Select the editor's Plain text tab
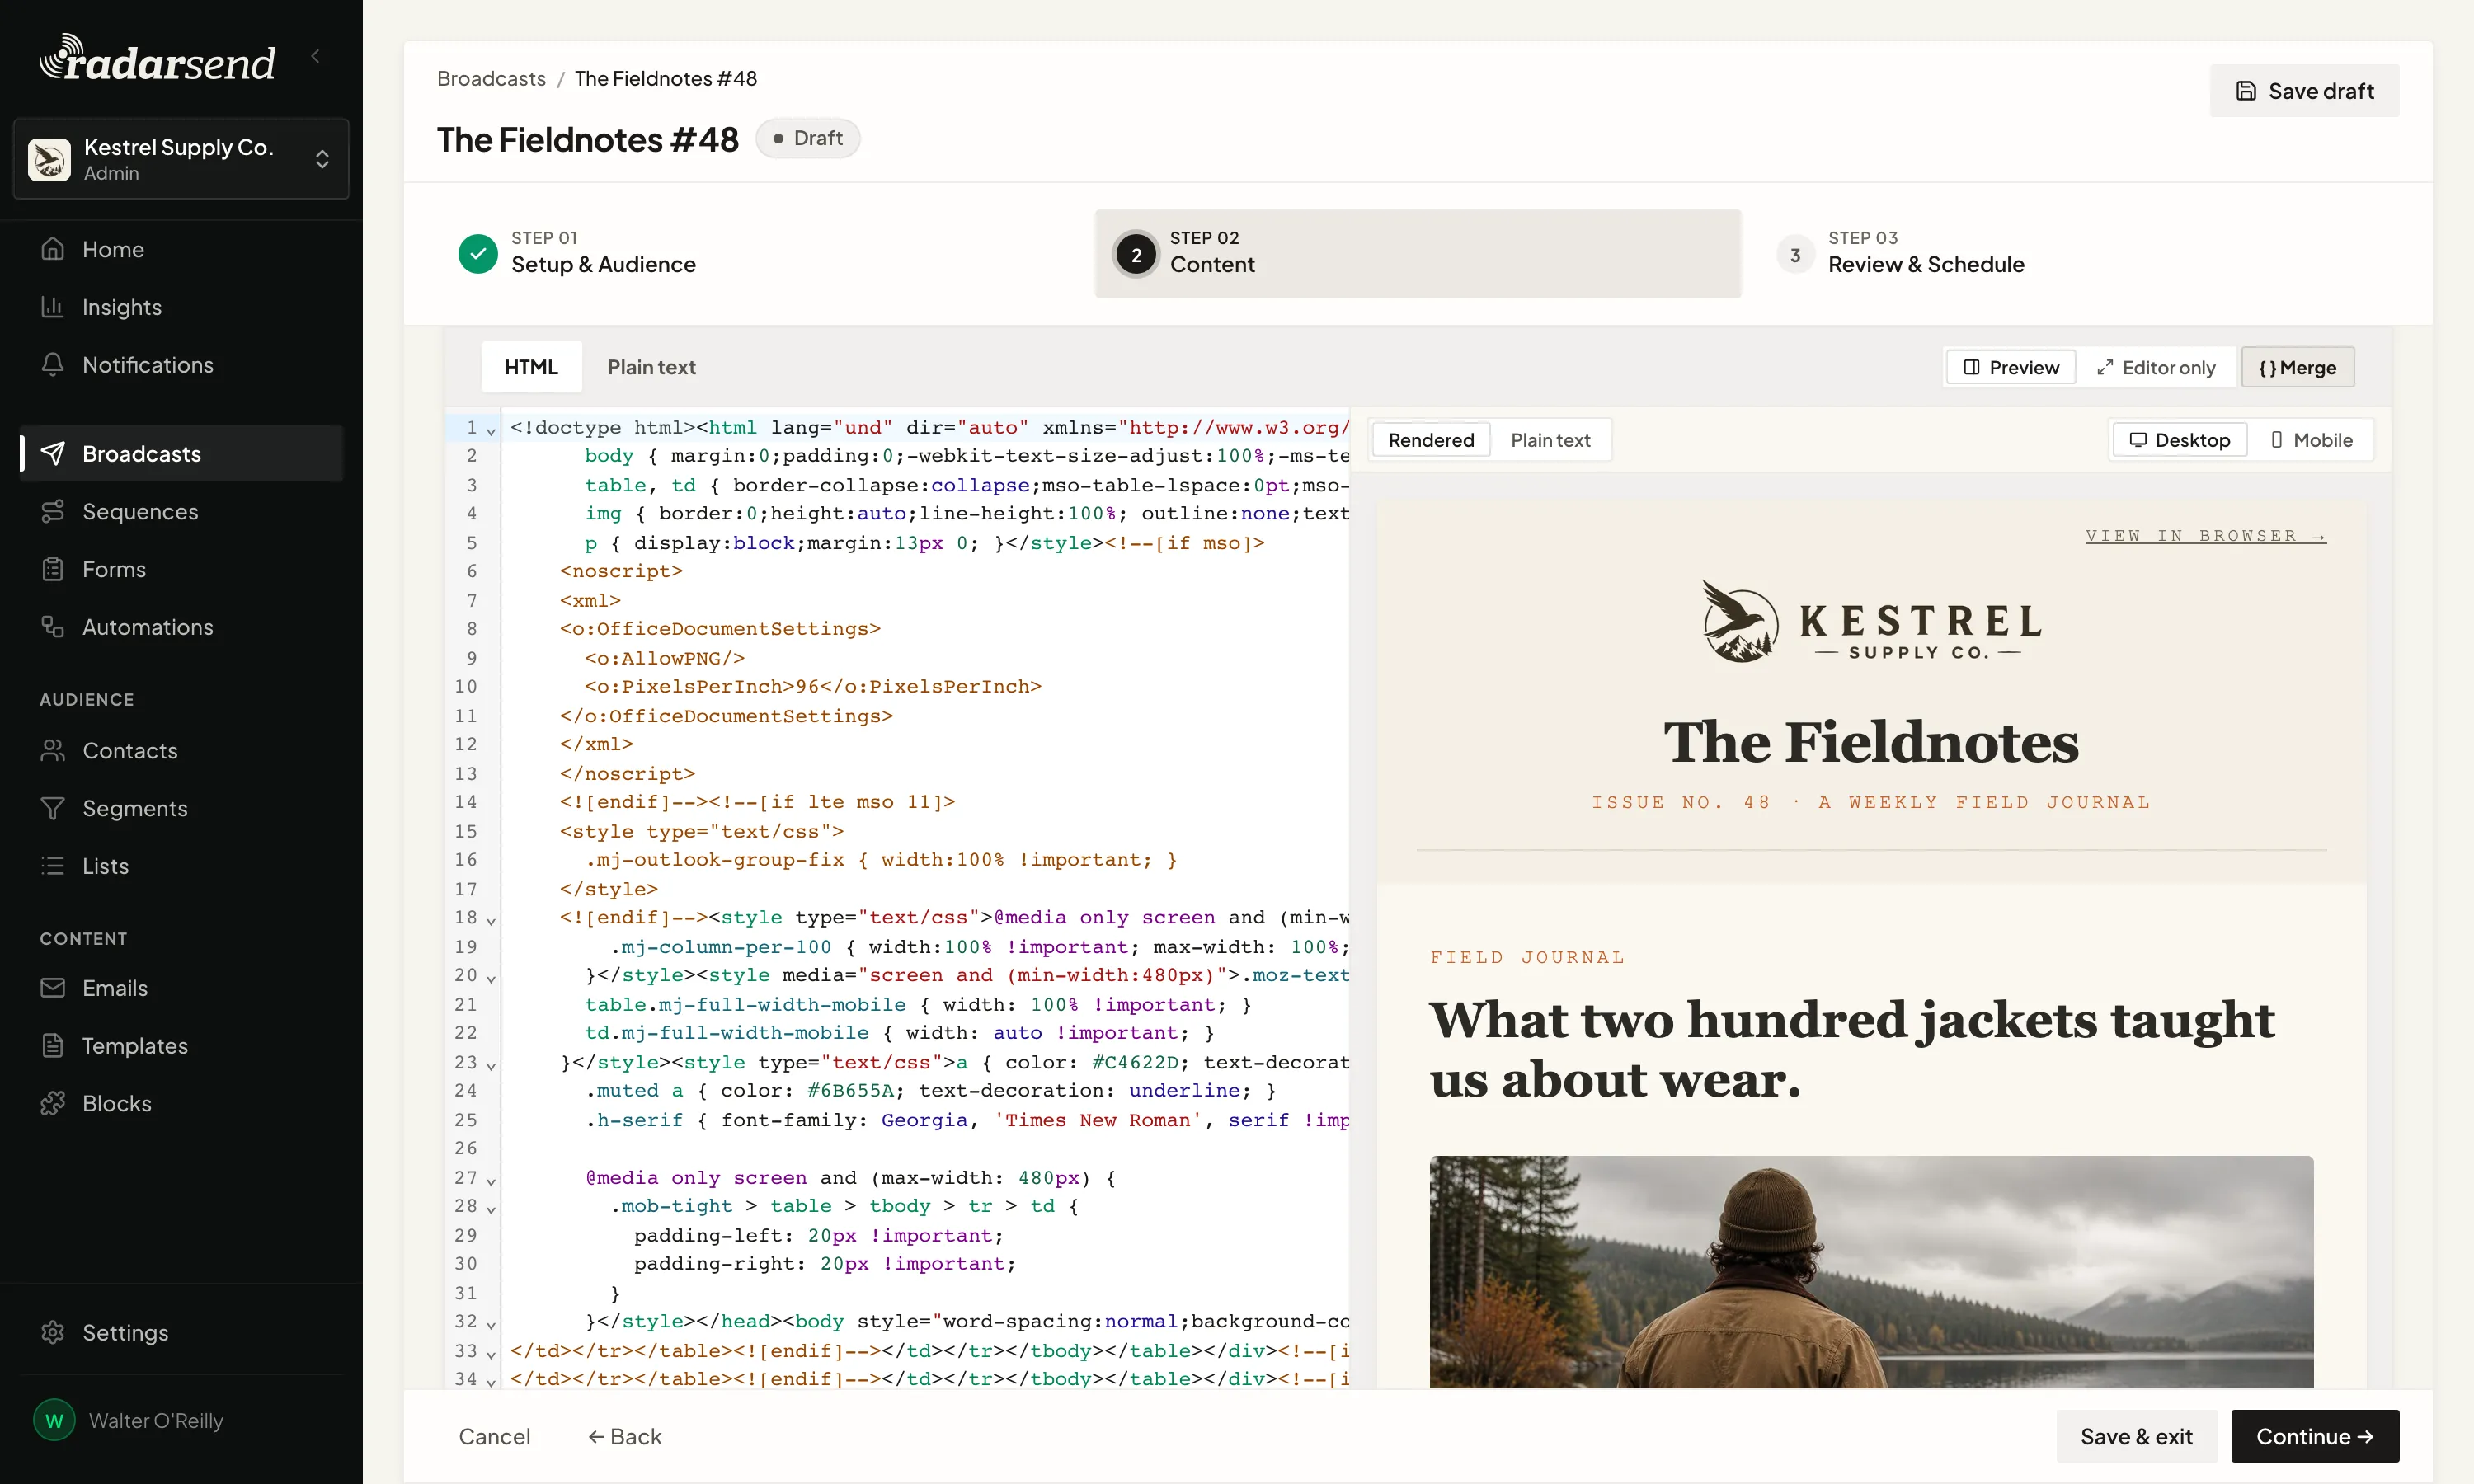This screenshot has width=2474, height=1484. [652, 367]
